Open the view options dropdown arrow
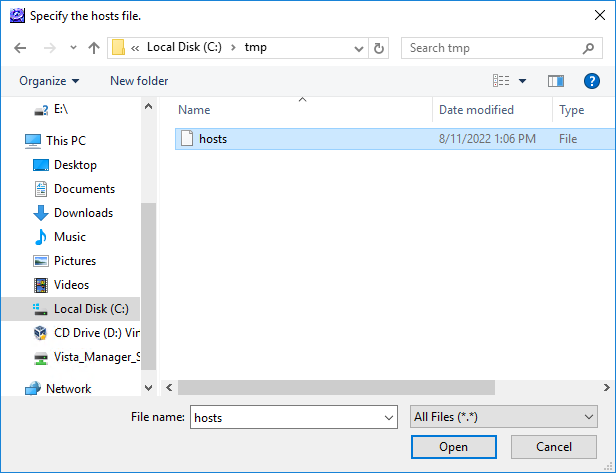The image size is (616, 473). 522,81
